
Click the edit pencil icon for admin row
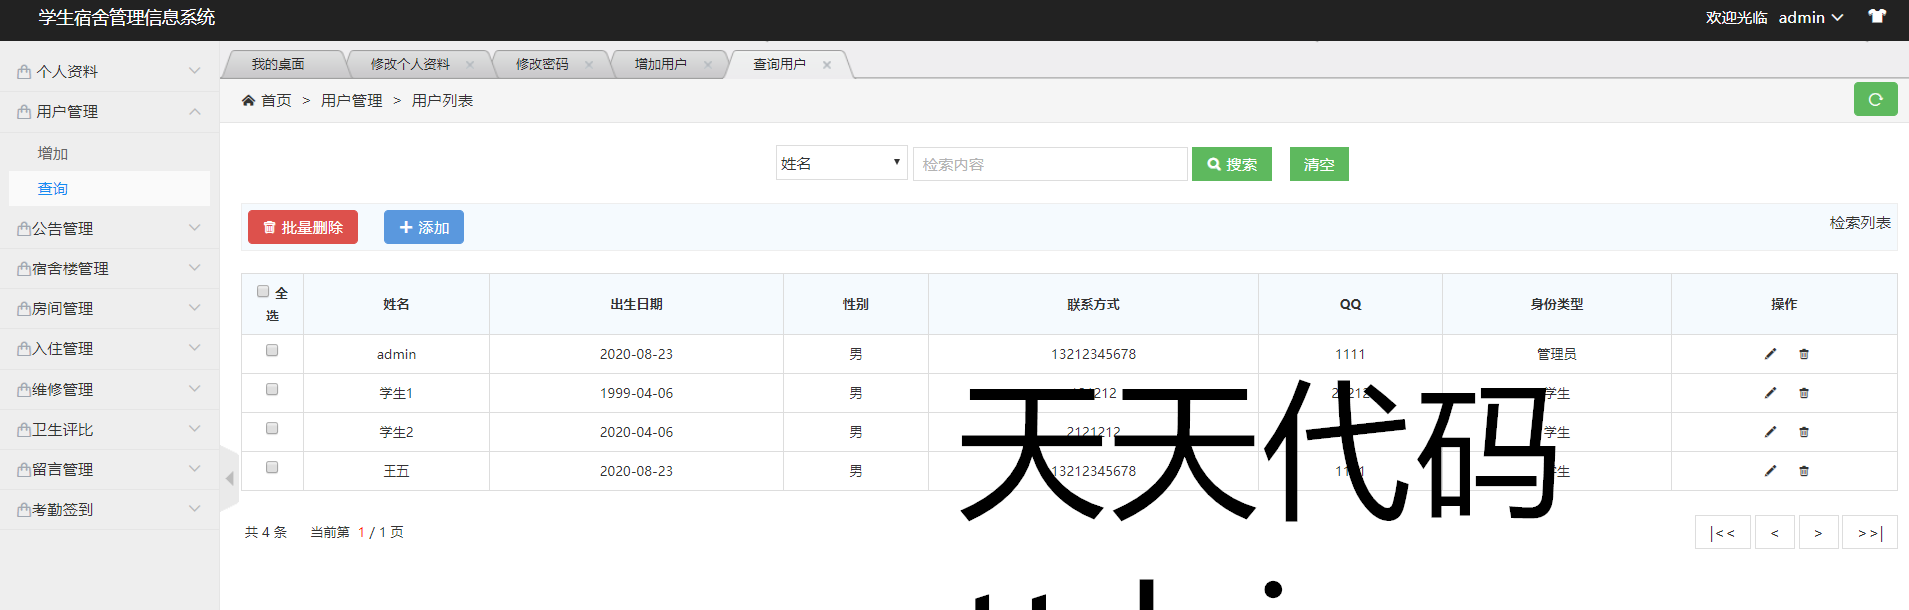coord(1770,354)
